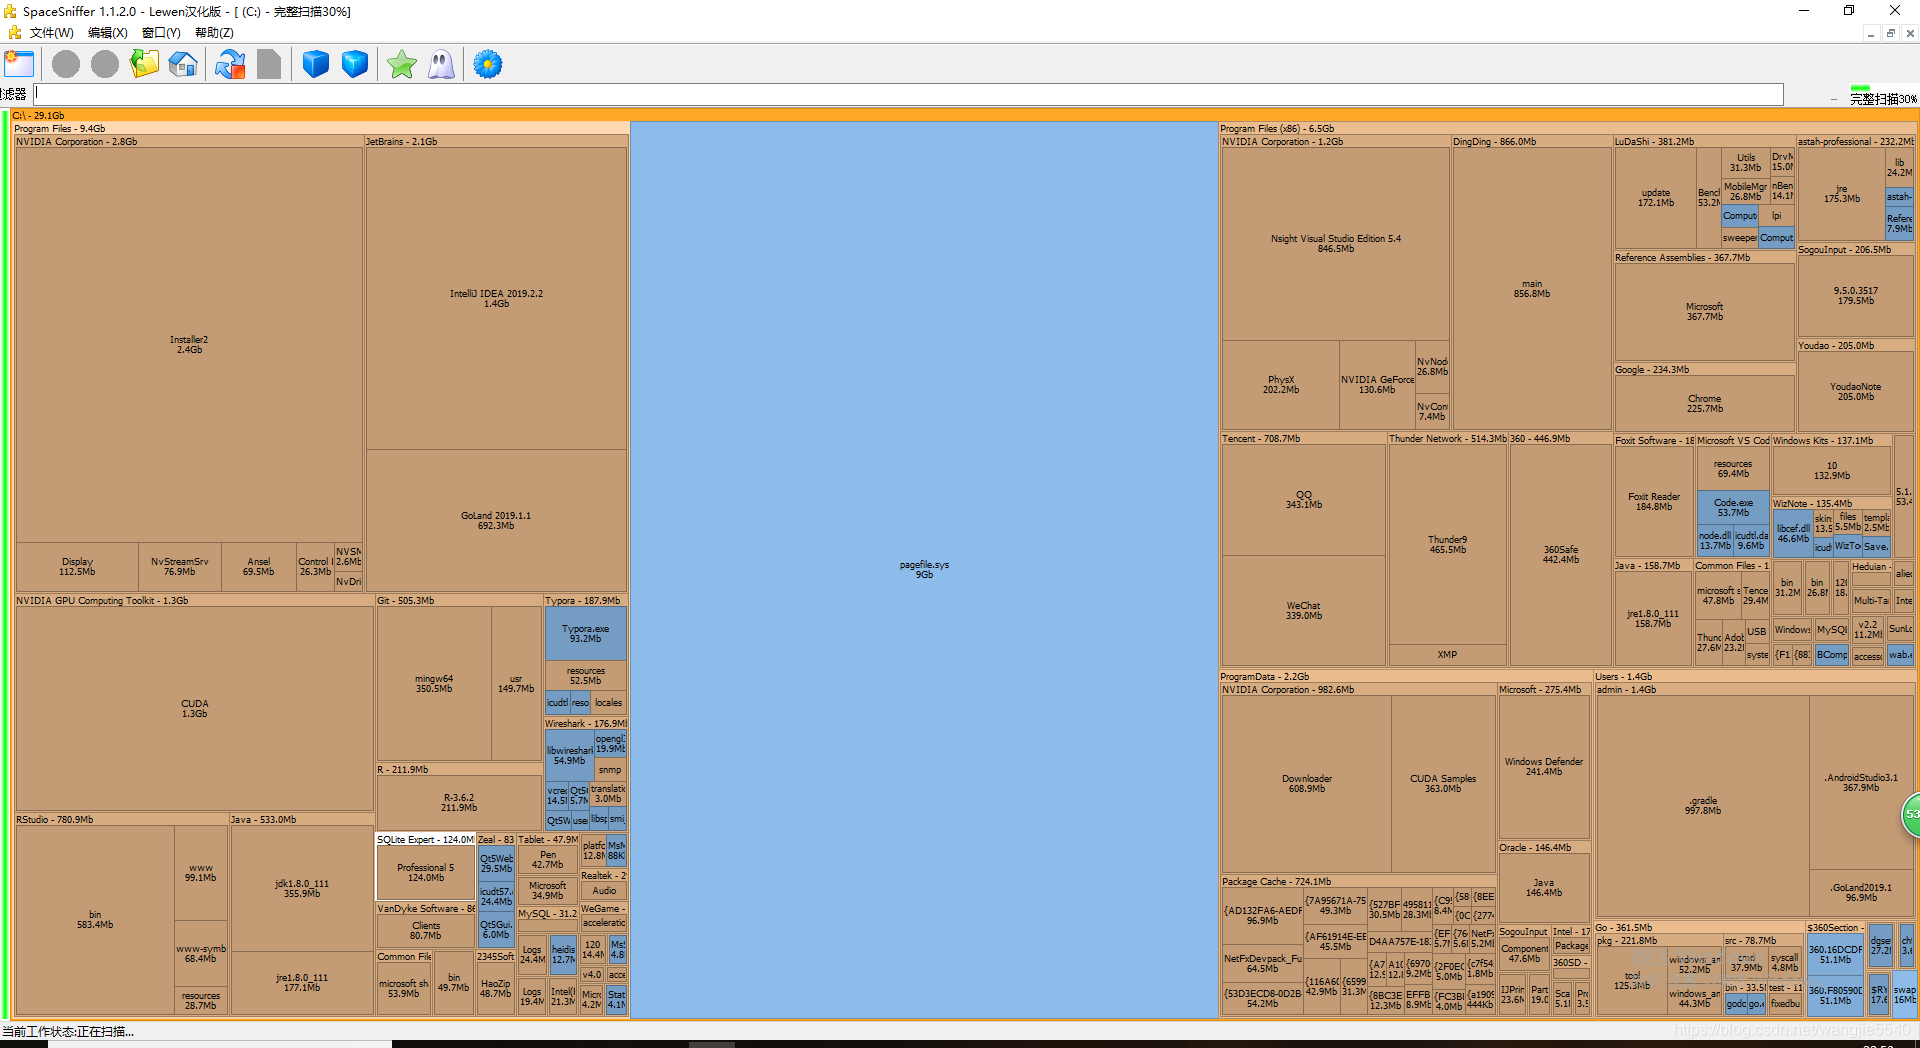This screenshot has height=1048, width=1920.
Task: Select the mingw64 350.5Mb block
Action: click(434, 684)
